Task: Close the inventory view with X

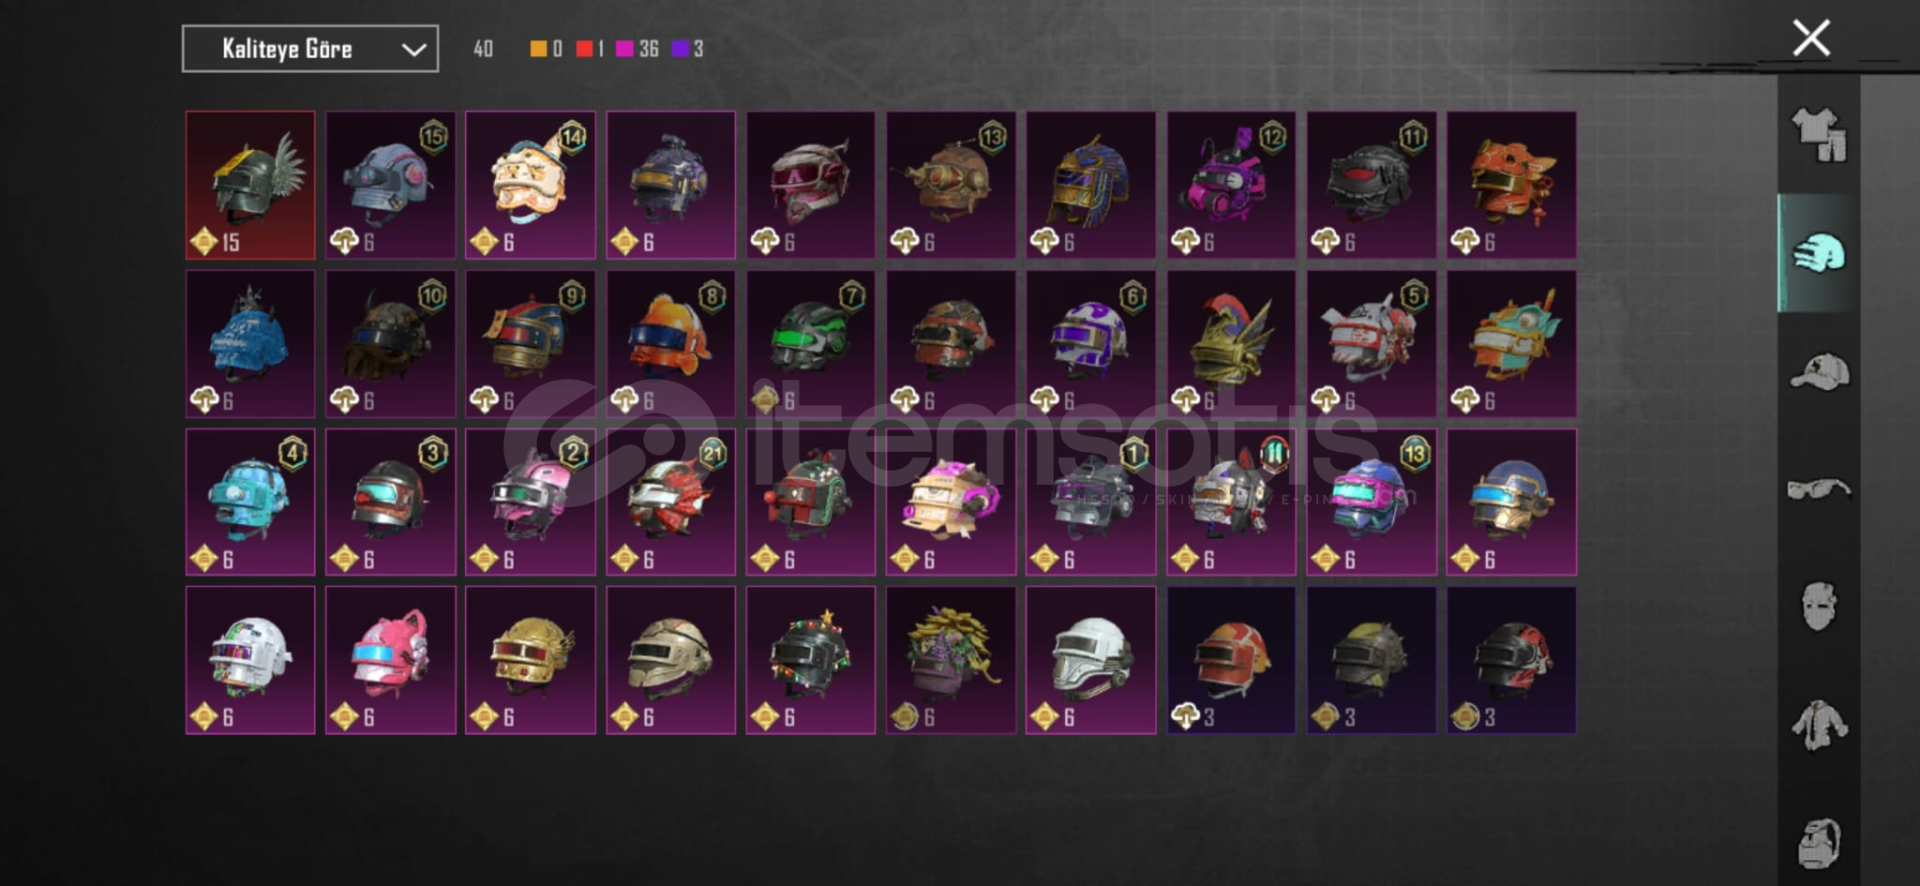Action: [1811, 38]
